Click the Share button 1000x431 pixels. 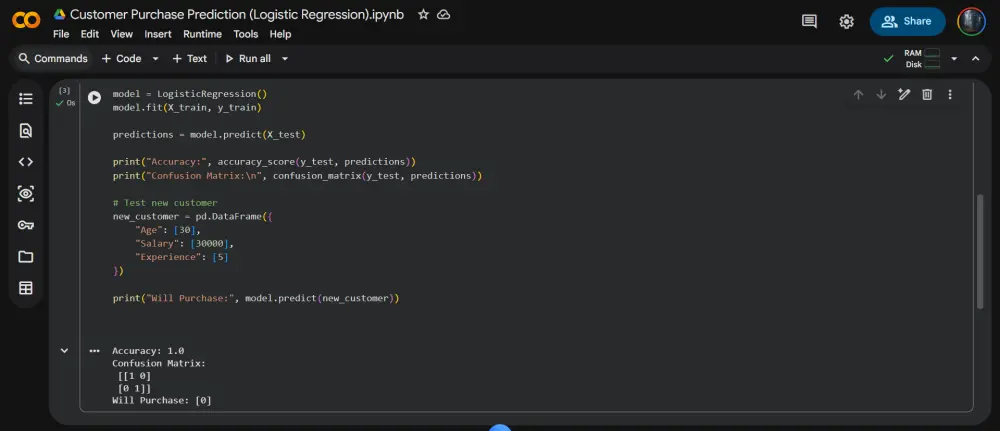point(907,21)
